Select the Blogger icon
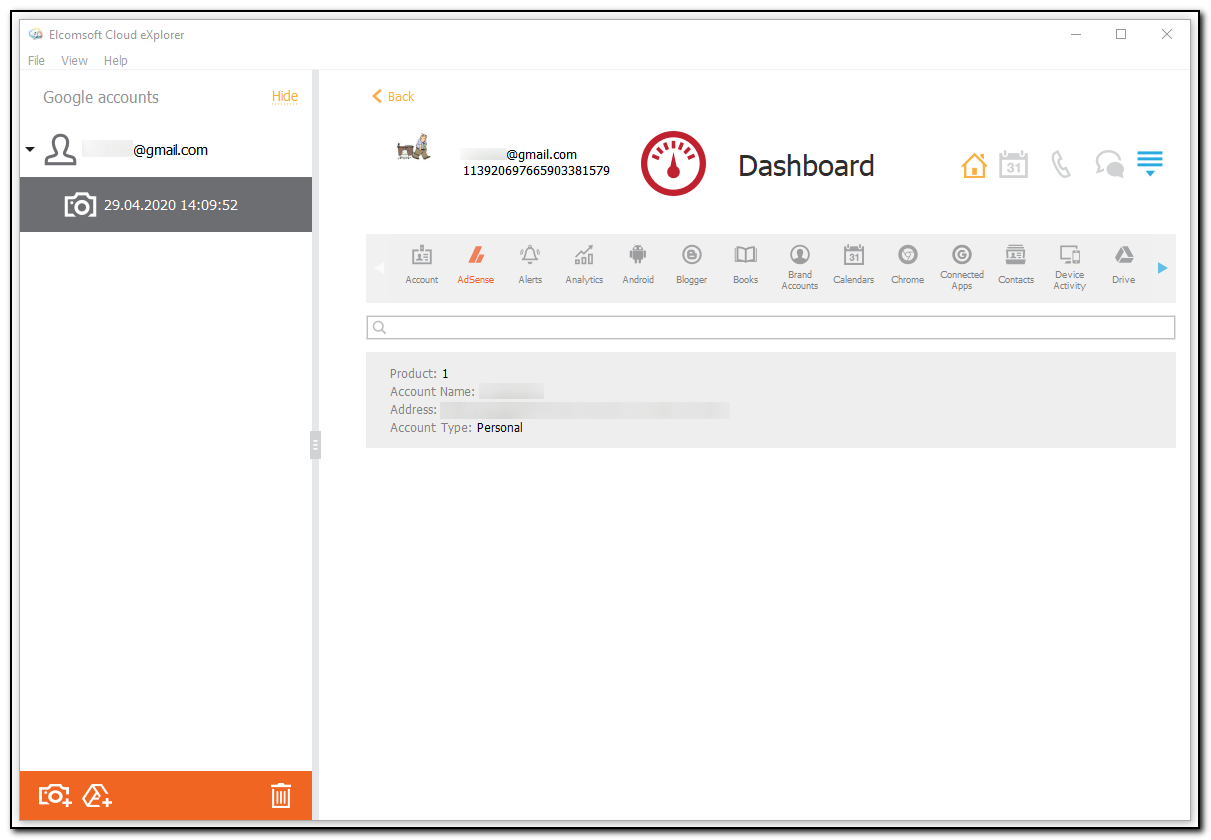This screenshot has height=840, width=1211. pos(691,264)
